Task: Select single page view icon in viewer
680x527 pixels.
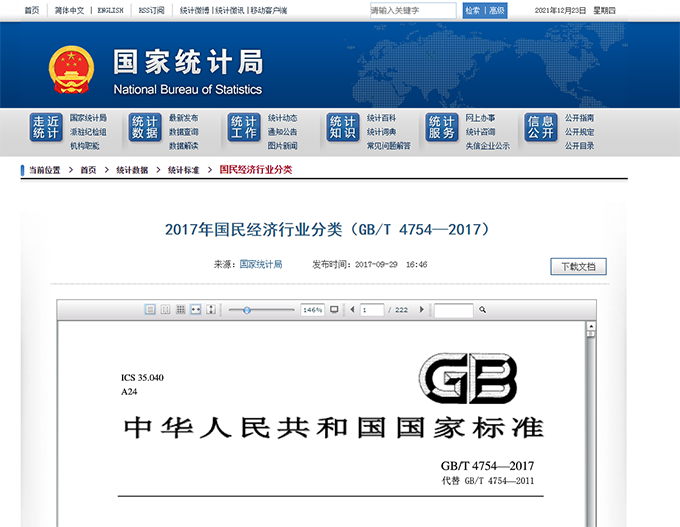Action: pyautogui.click(x=150, y=310)
